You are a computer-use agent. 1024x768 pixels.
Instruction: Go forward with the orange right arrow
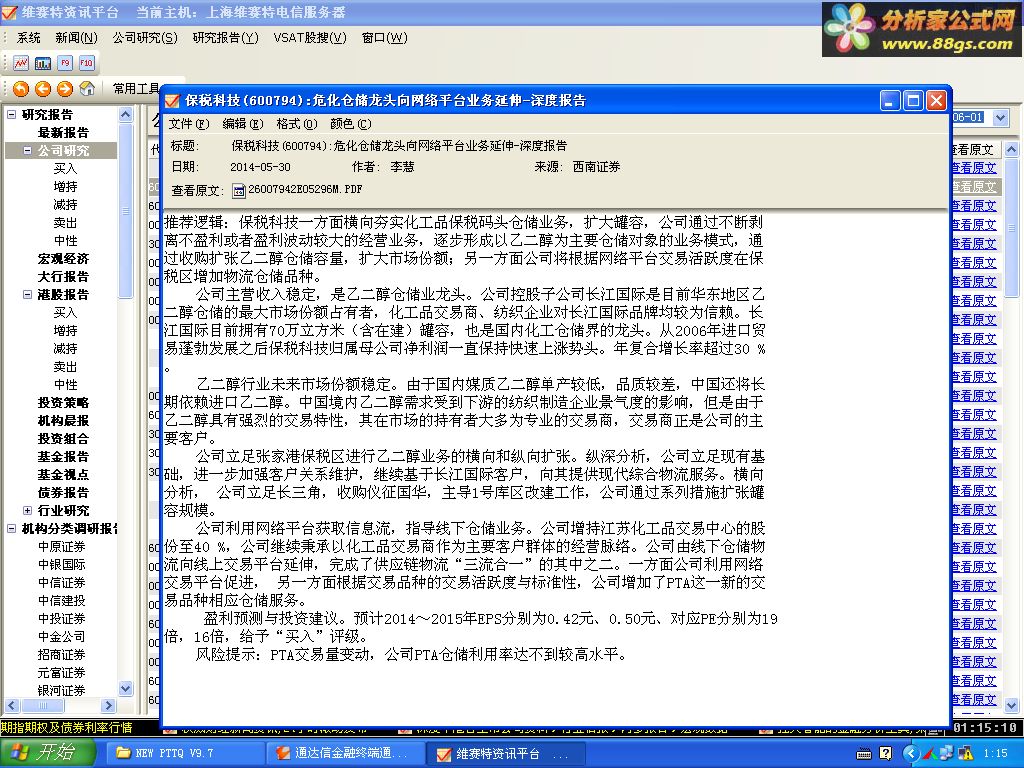(x=65, y=88)
